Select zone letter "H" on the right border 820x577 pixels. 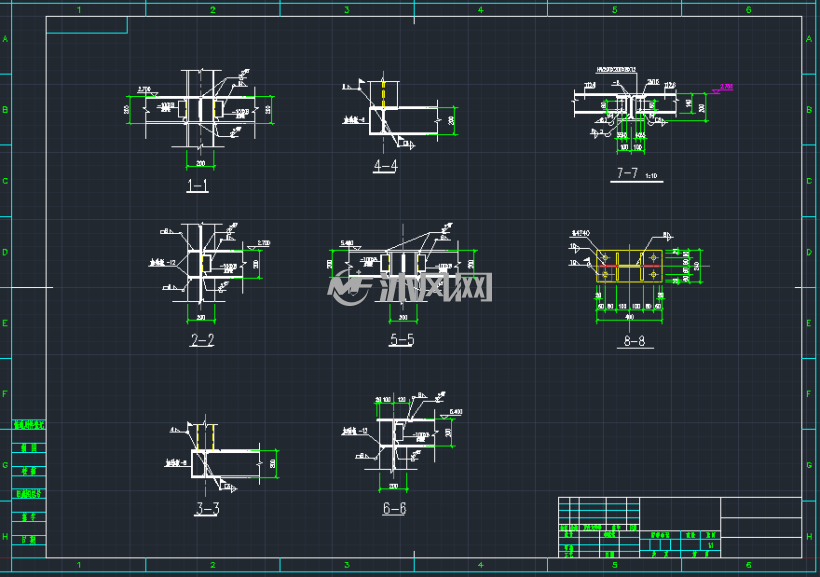tap(809, 537)
